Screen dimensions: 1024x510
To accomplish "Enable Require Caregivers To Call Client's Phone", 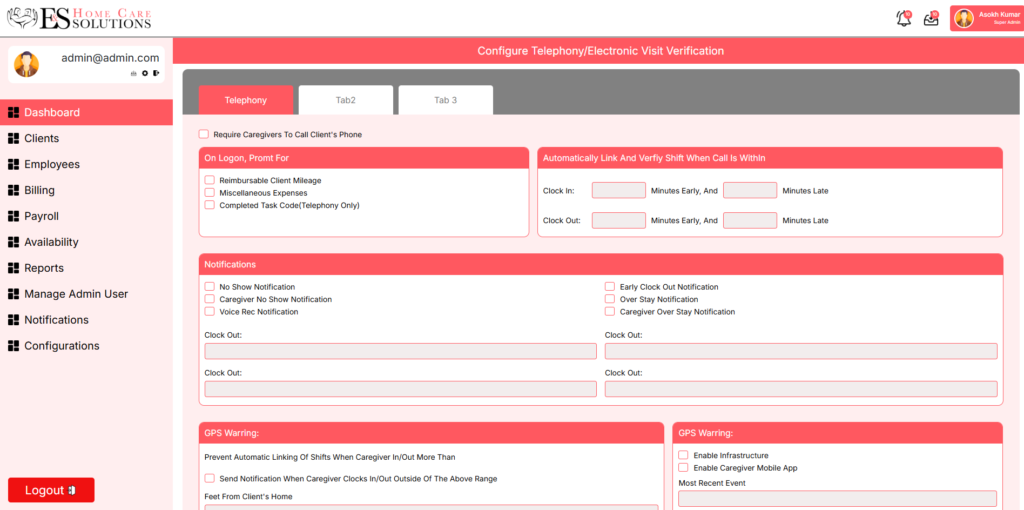I will click(204, 134).
